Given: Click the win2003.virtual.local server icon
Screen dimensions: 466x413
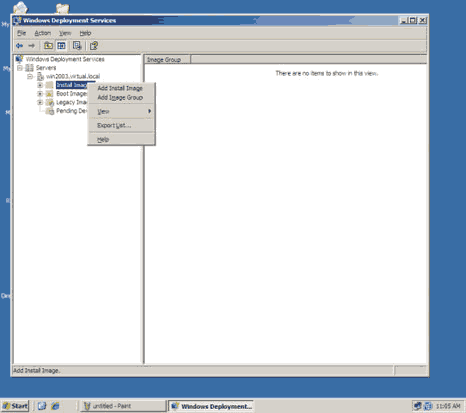Looking at the screenshot, I should (x=40, y=77).
